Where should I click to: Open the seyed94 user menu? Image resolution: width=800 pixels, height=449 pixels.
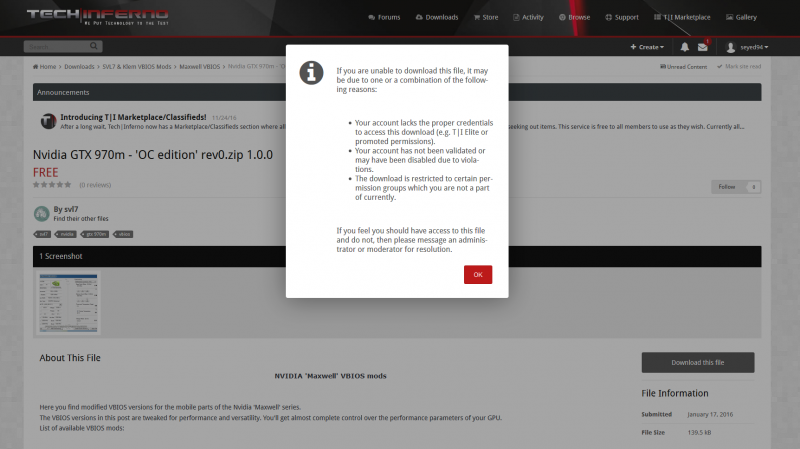coord(754,47)
